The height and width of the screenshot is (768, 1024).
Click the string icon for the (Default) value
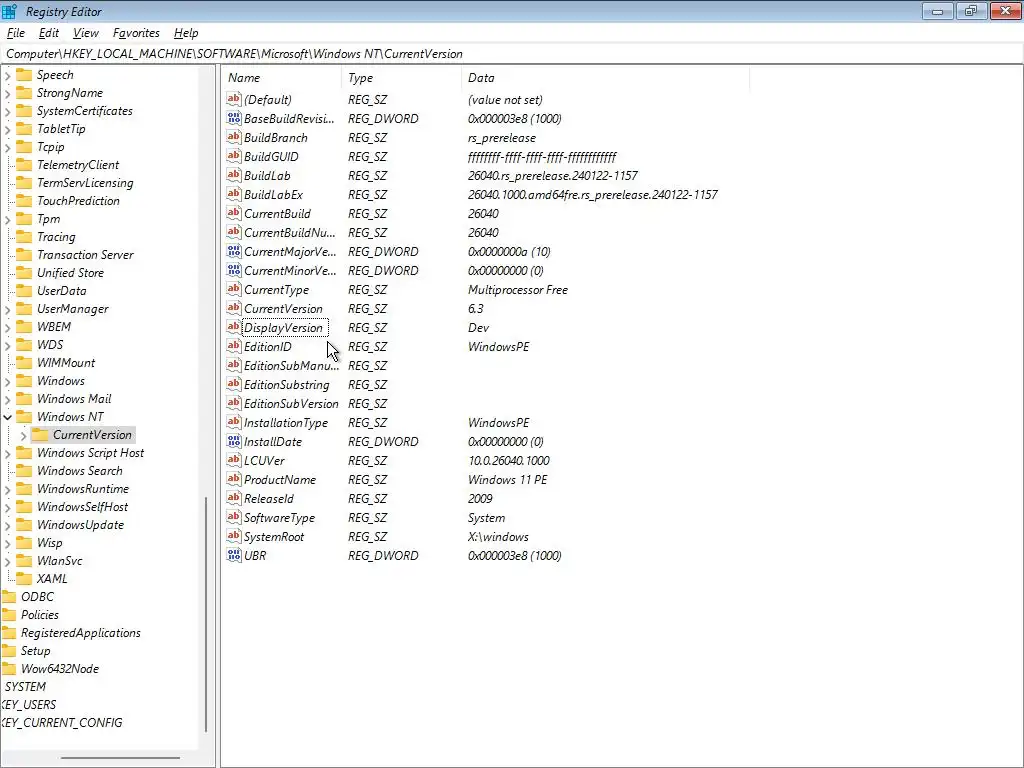click(234, 99)
